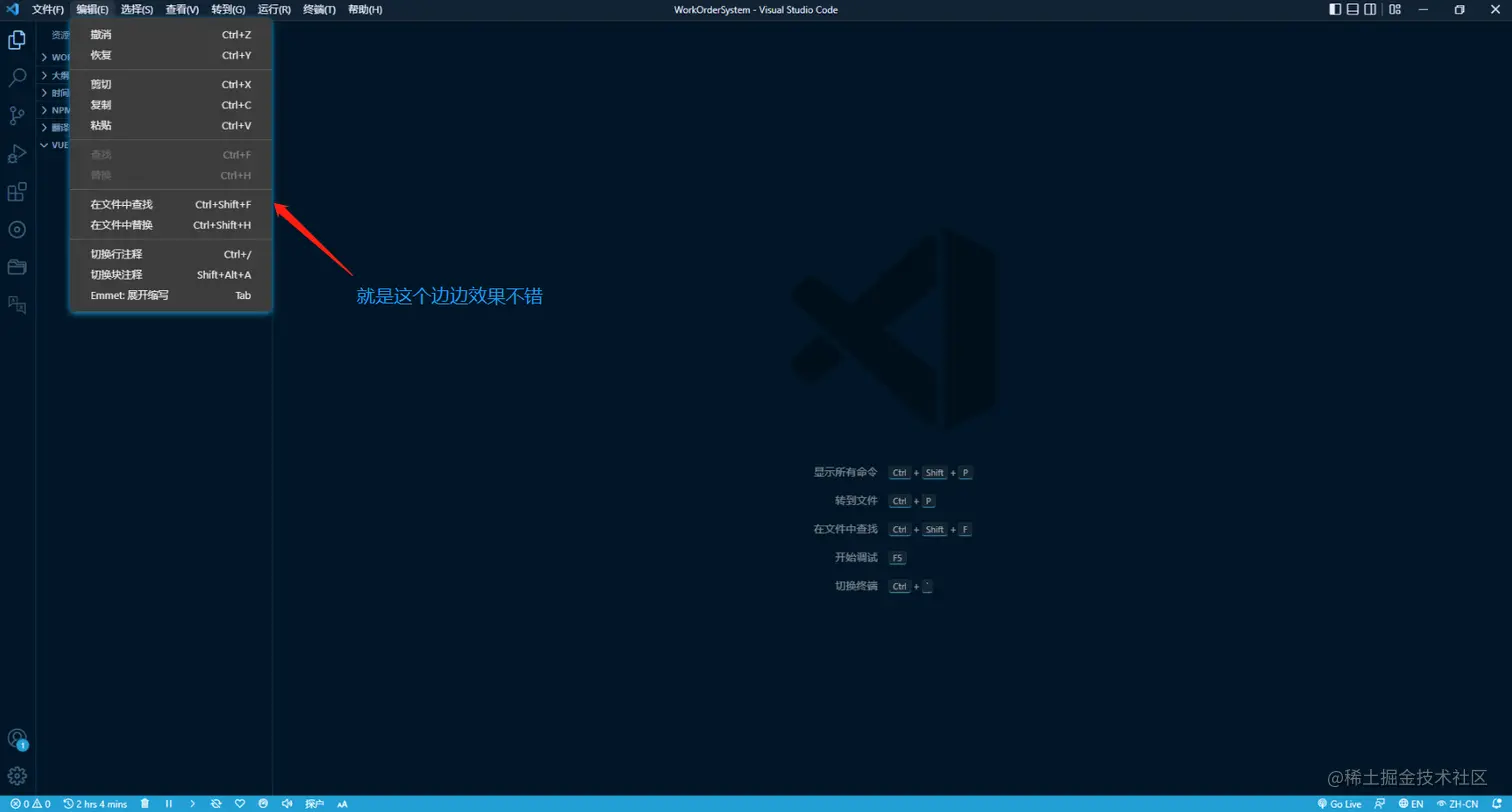This screenshot has width=1512, height=812.
Task: Select 在文件中查找 menu entry
Action: point(171,205)
